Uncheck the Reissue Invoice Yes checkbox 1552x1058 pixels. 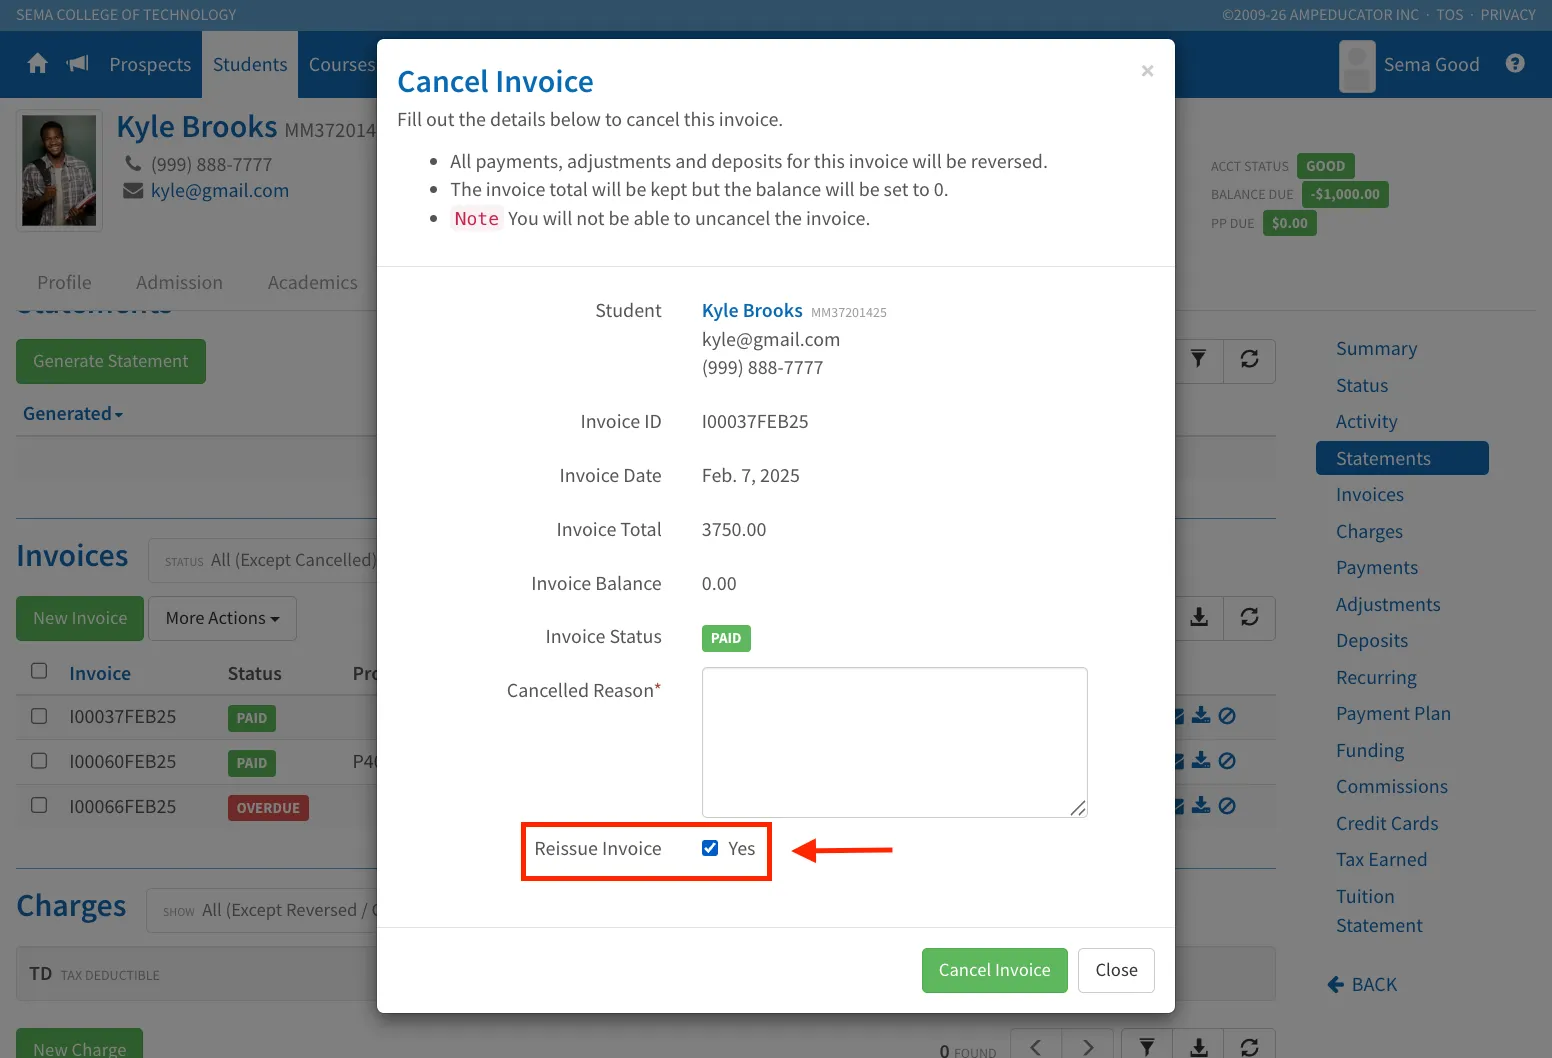coord(710,848)
